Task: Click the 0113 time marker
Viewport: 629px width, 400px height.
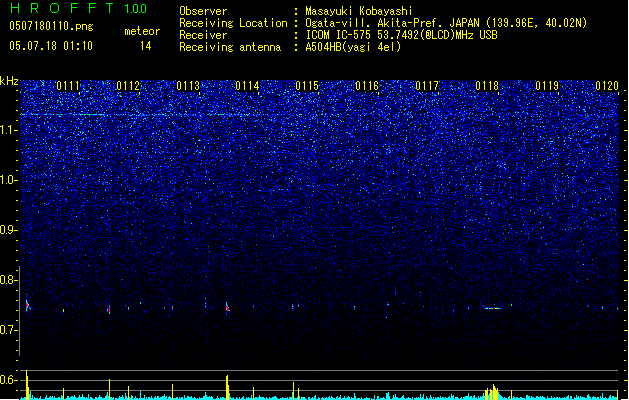Action: pos(188,86)
